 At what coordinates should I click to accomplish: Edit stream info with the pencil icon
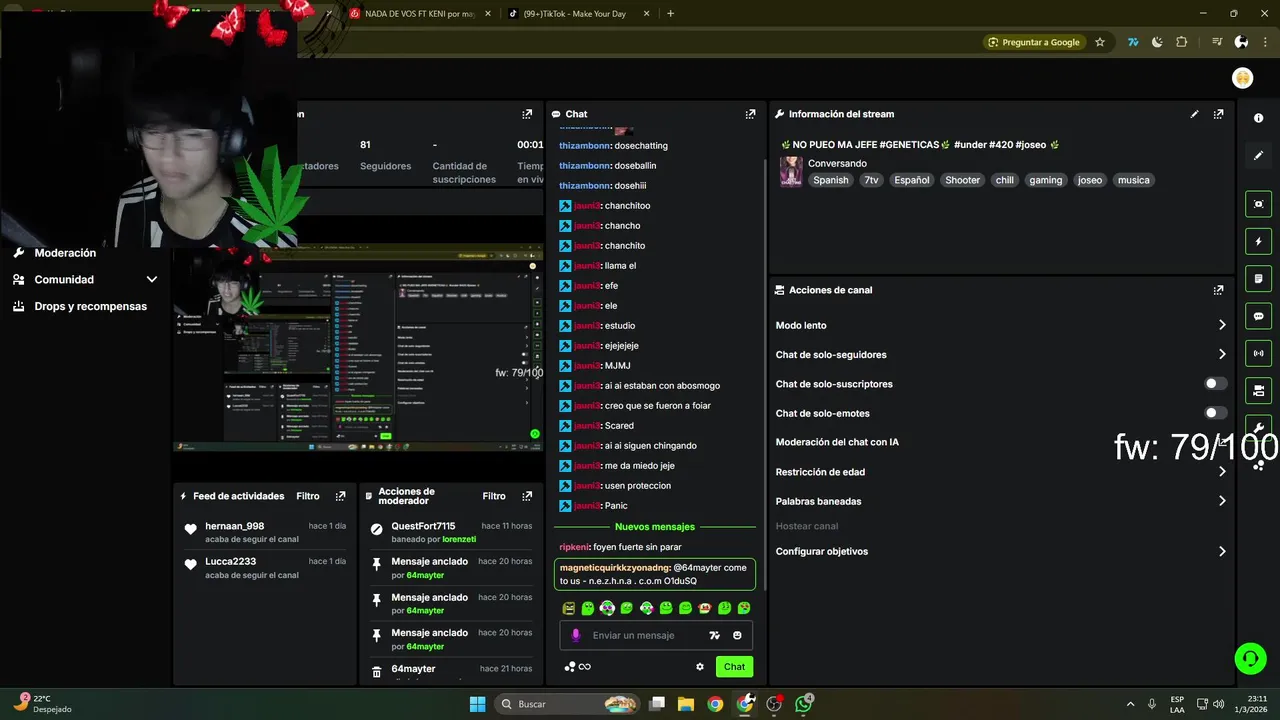(1194, 114)
